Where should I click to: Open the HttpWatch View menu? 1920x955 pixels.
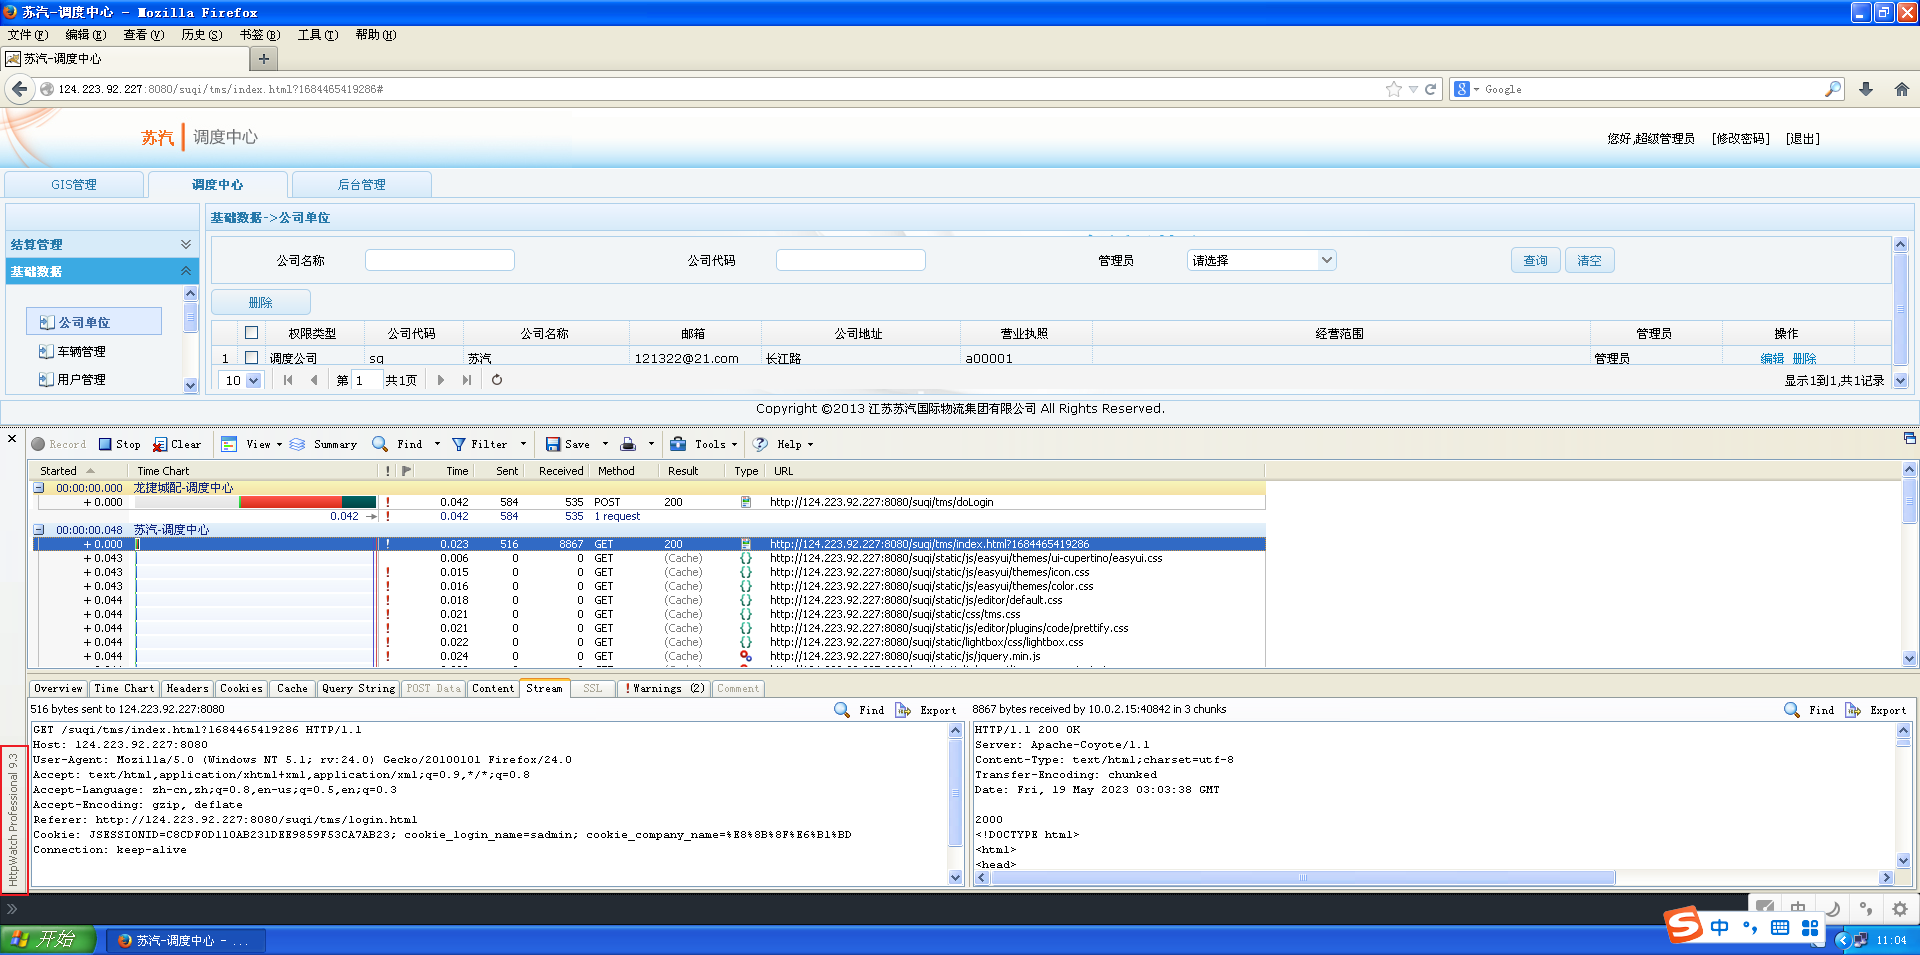(251, 444)
